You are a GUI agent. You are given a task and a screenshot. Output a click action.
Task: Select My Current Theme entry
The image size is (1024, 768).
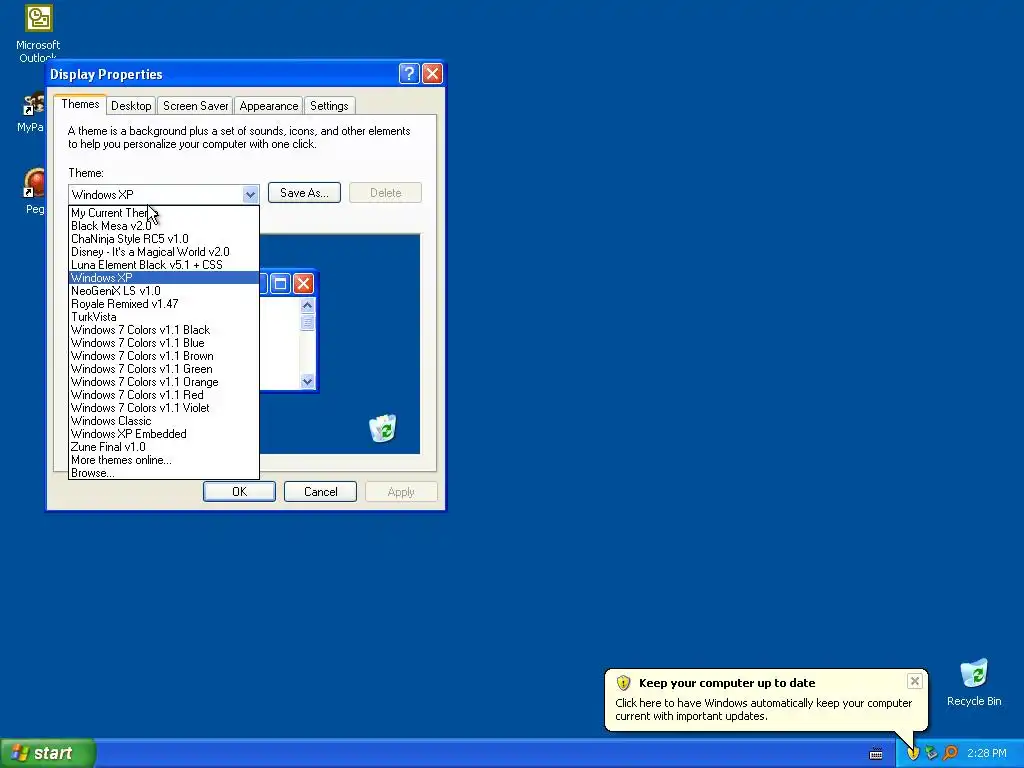pos(163,213)
